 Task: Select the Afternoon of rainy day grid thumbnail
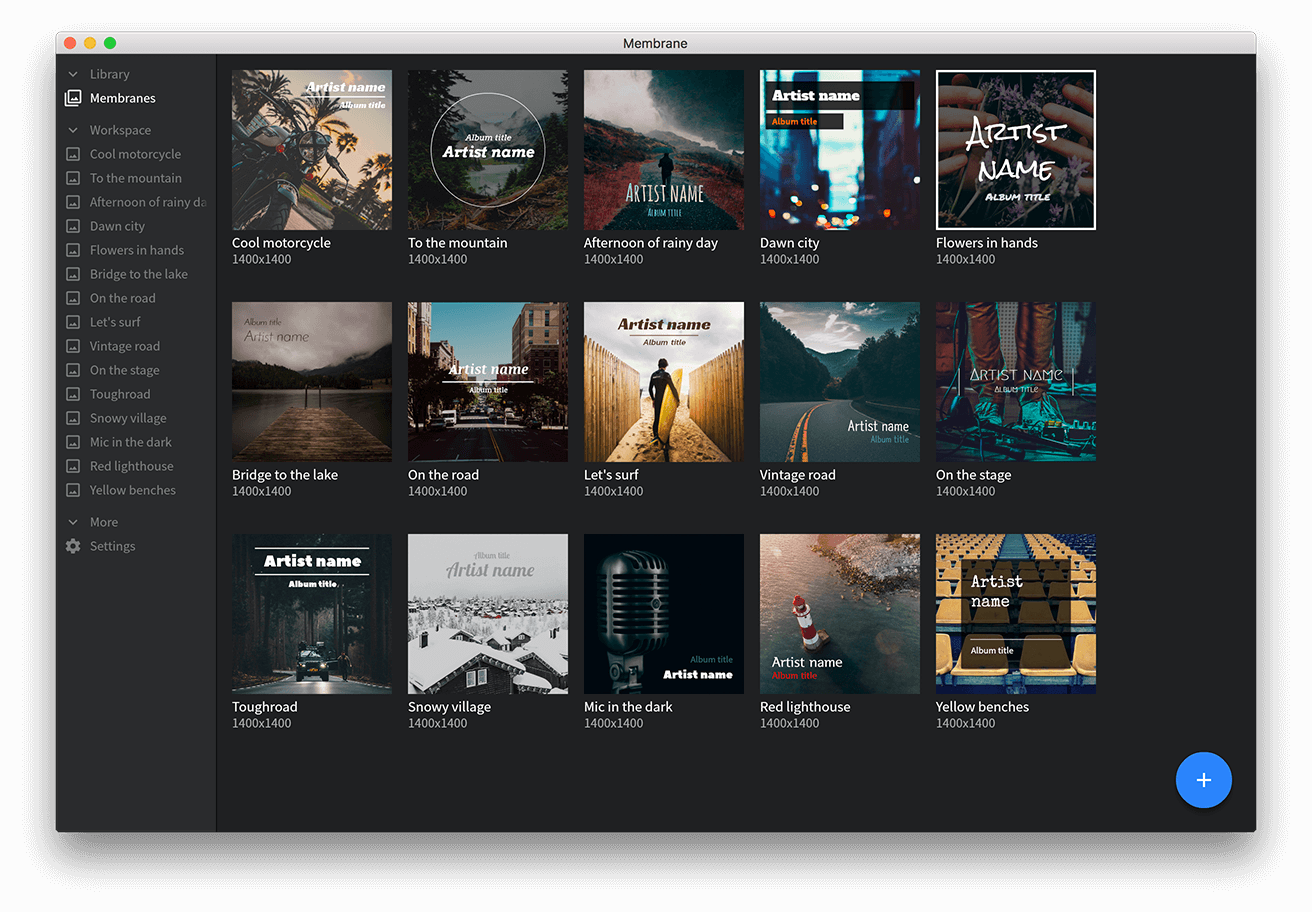[x=664, y=150]
